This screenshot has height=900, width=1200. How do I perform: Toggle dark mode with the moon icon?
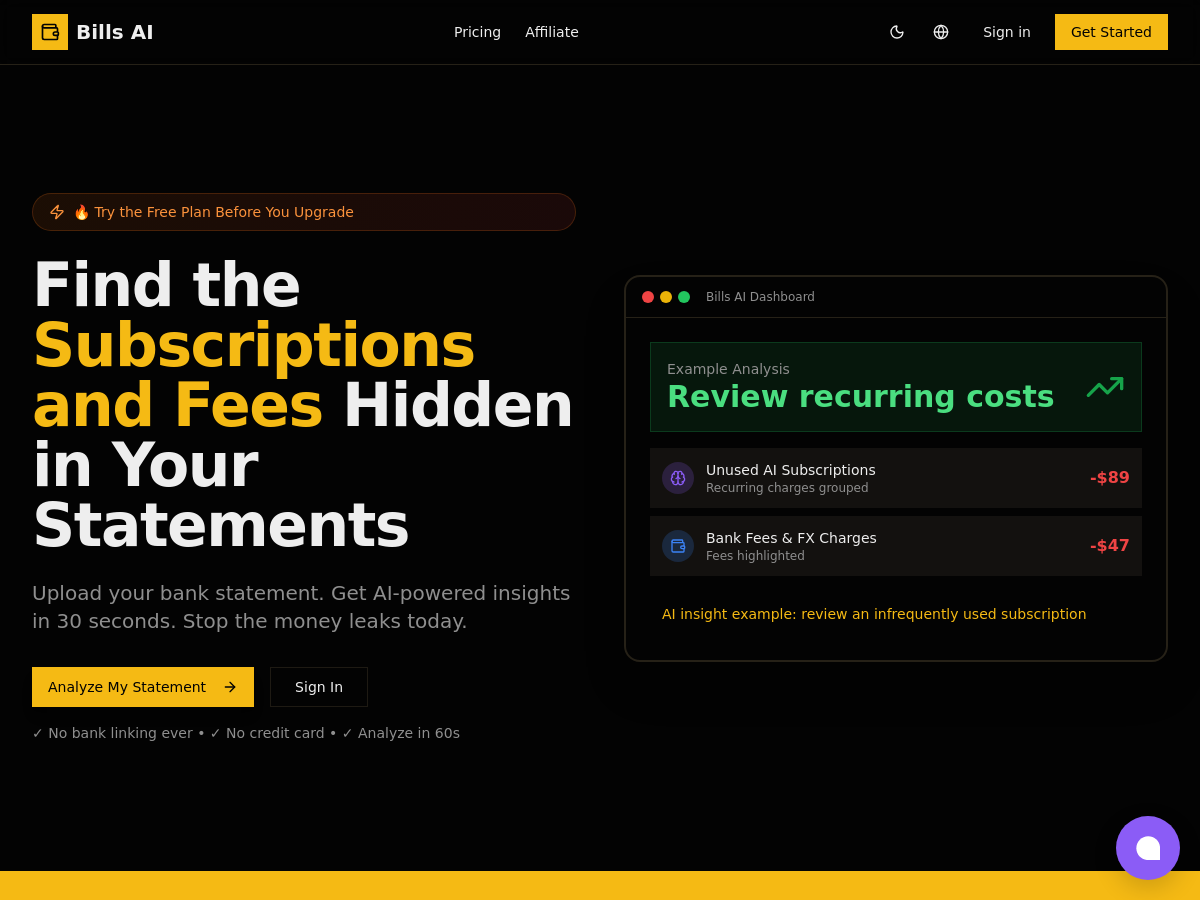click(897, 32)
